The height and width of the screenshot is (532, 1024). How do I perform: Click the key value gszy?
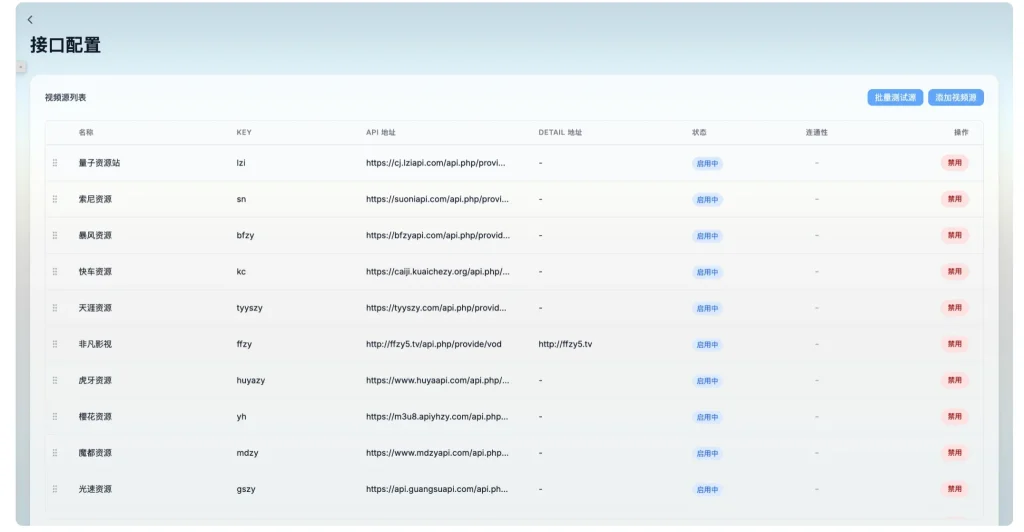click(246, 489)
